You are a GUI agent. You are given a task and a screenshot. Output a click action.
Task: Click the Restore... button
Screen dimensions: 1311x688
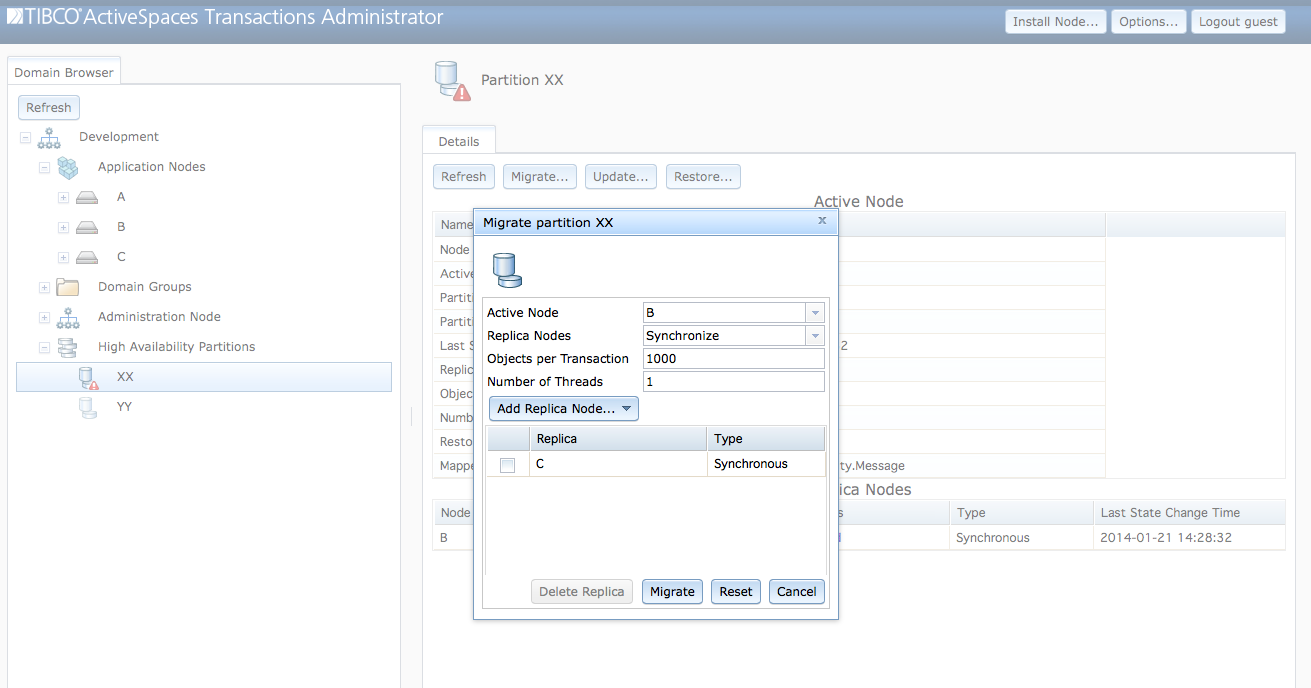(x=703, y=176)
